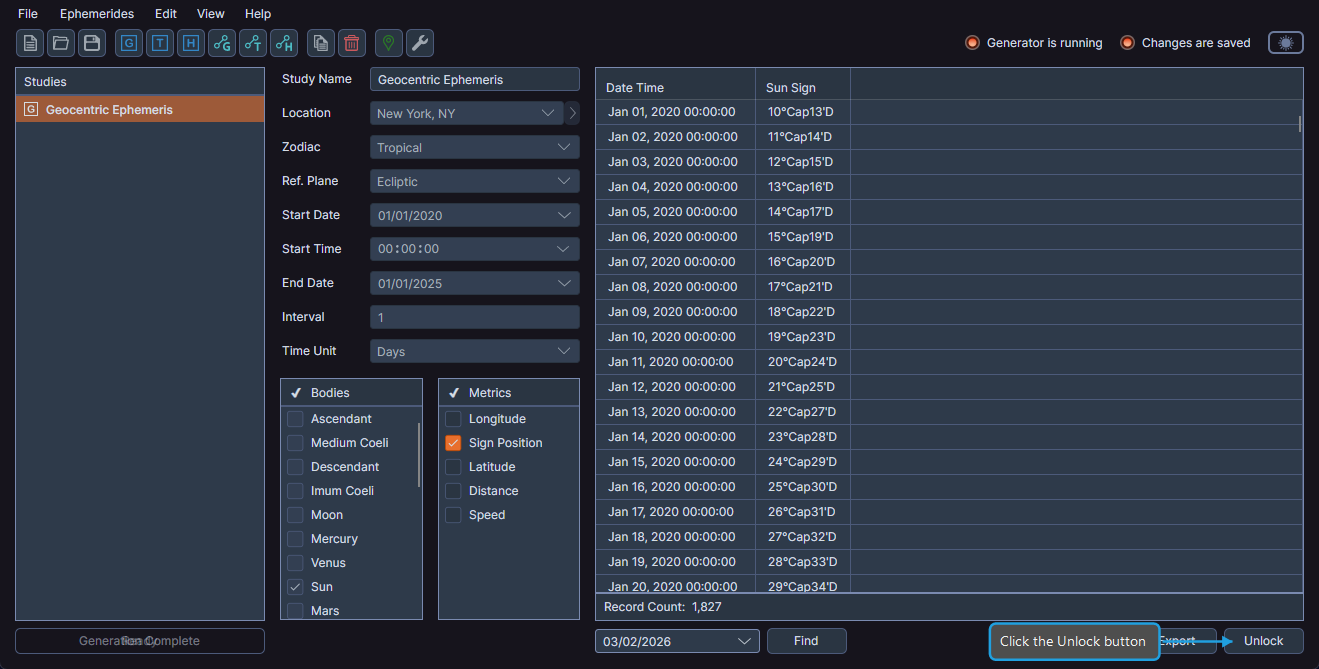Click the teal node icon with G subscript
Viewport: 1319px width, 669px height.
point(221,43)
